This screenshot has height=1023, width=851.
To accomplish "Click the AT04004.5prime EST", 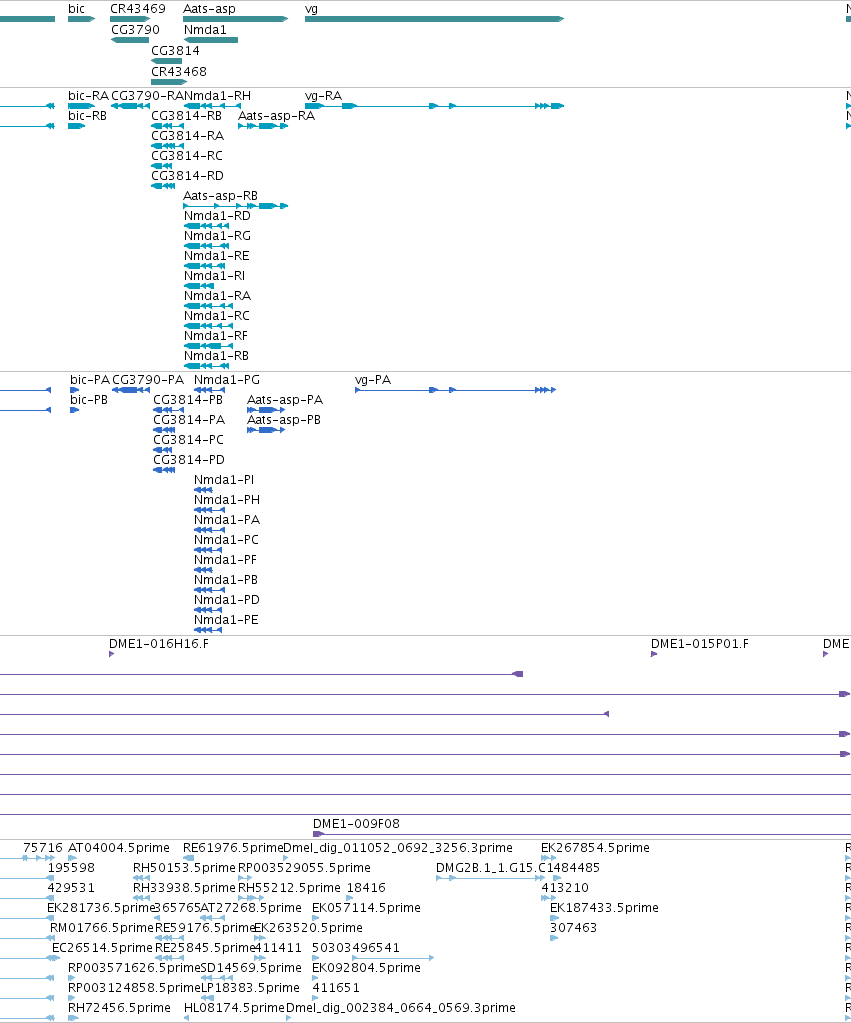I will click(72, 858).
